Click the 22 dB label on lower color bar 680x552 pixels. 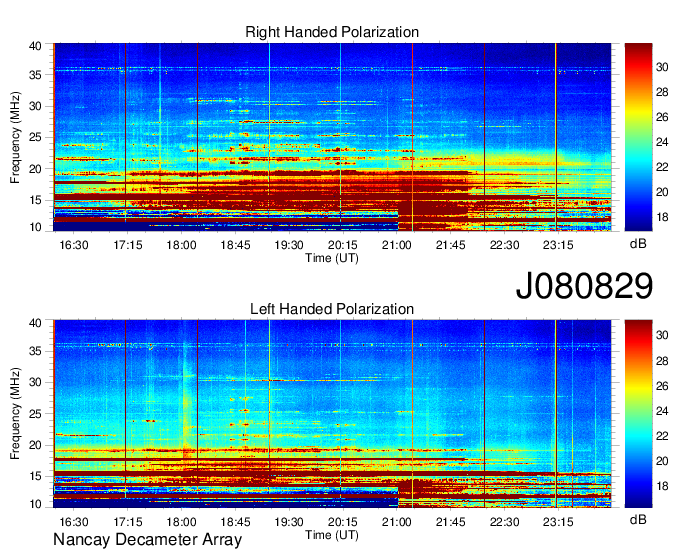click(x=662, y=436)
